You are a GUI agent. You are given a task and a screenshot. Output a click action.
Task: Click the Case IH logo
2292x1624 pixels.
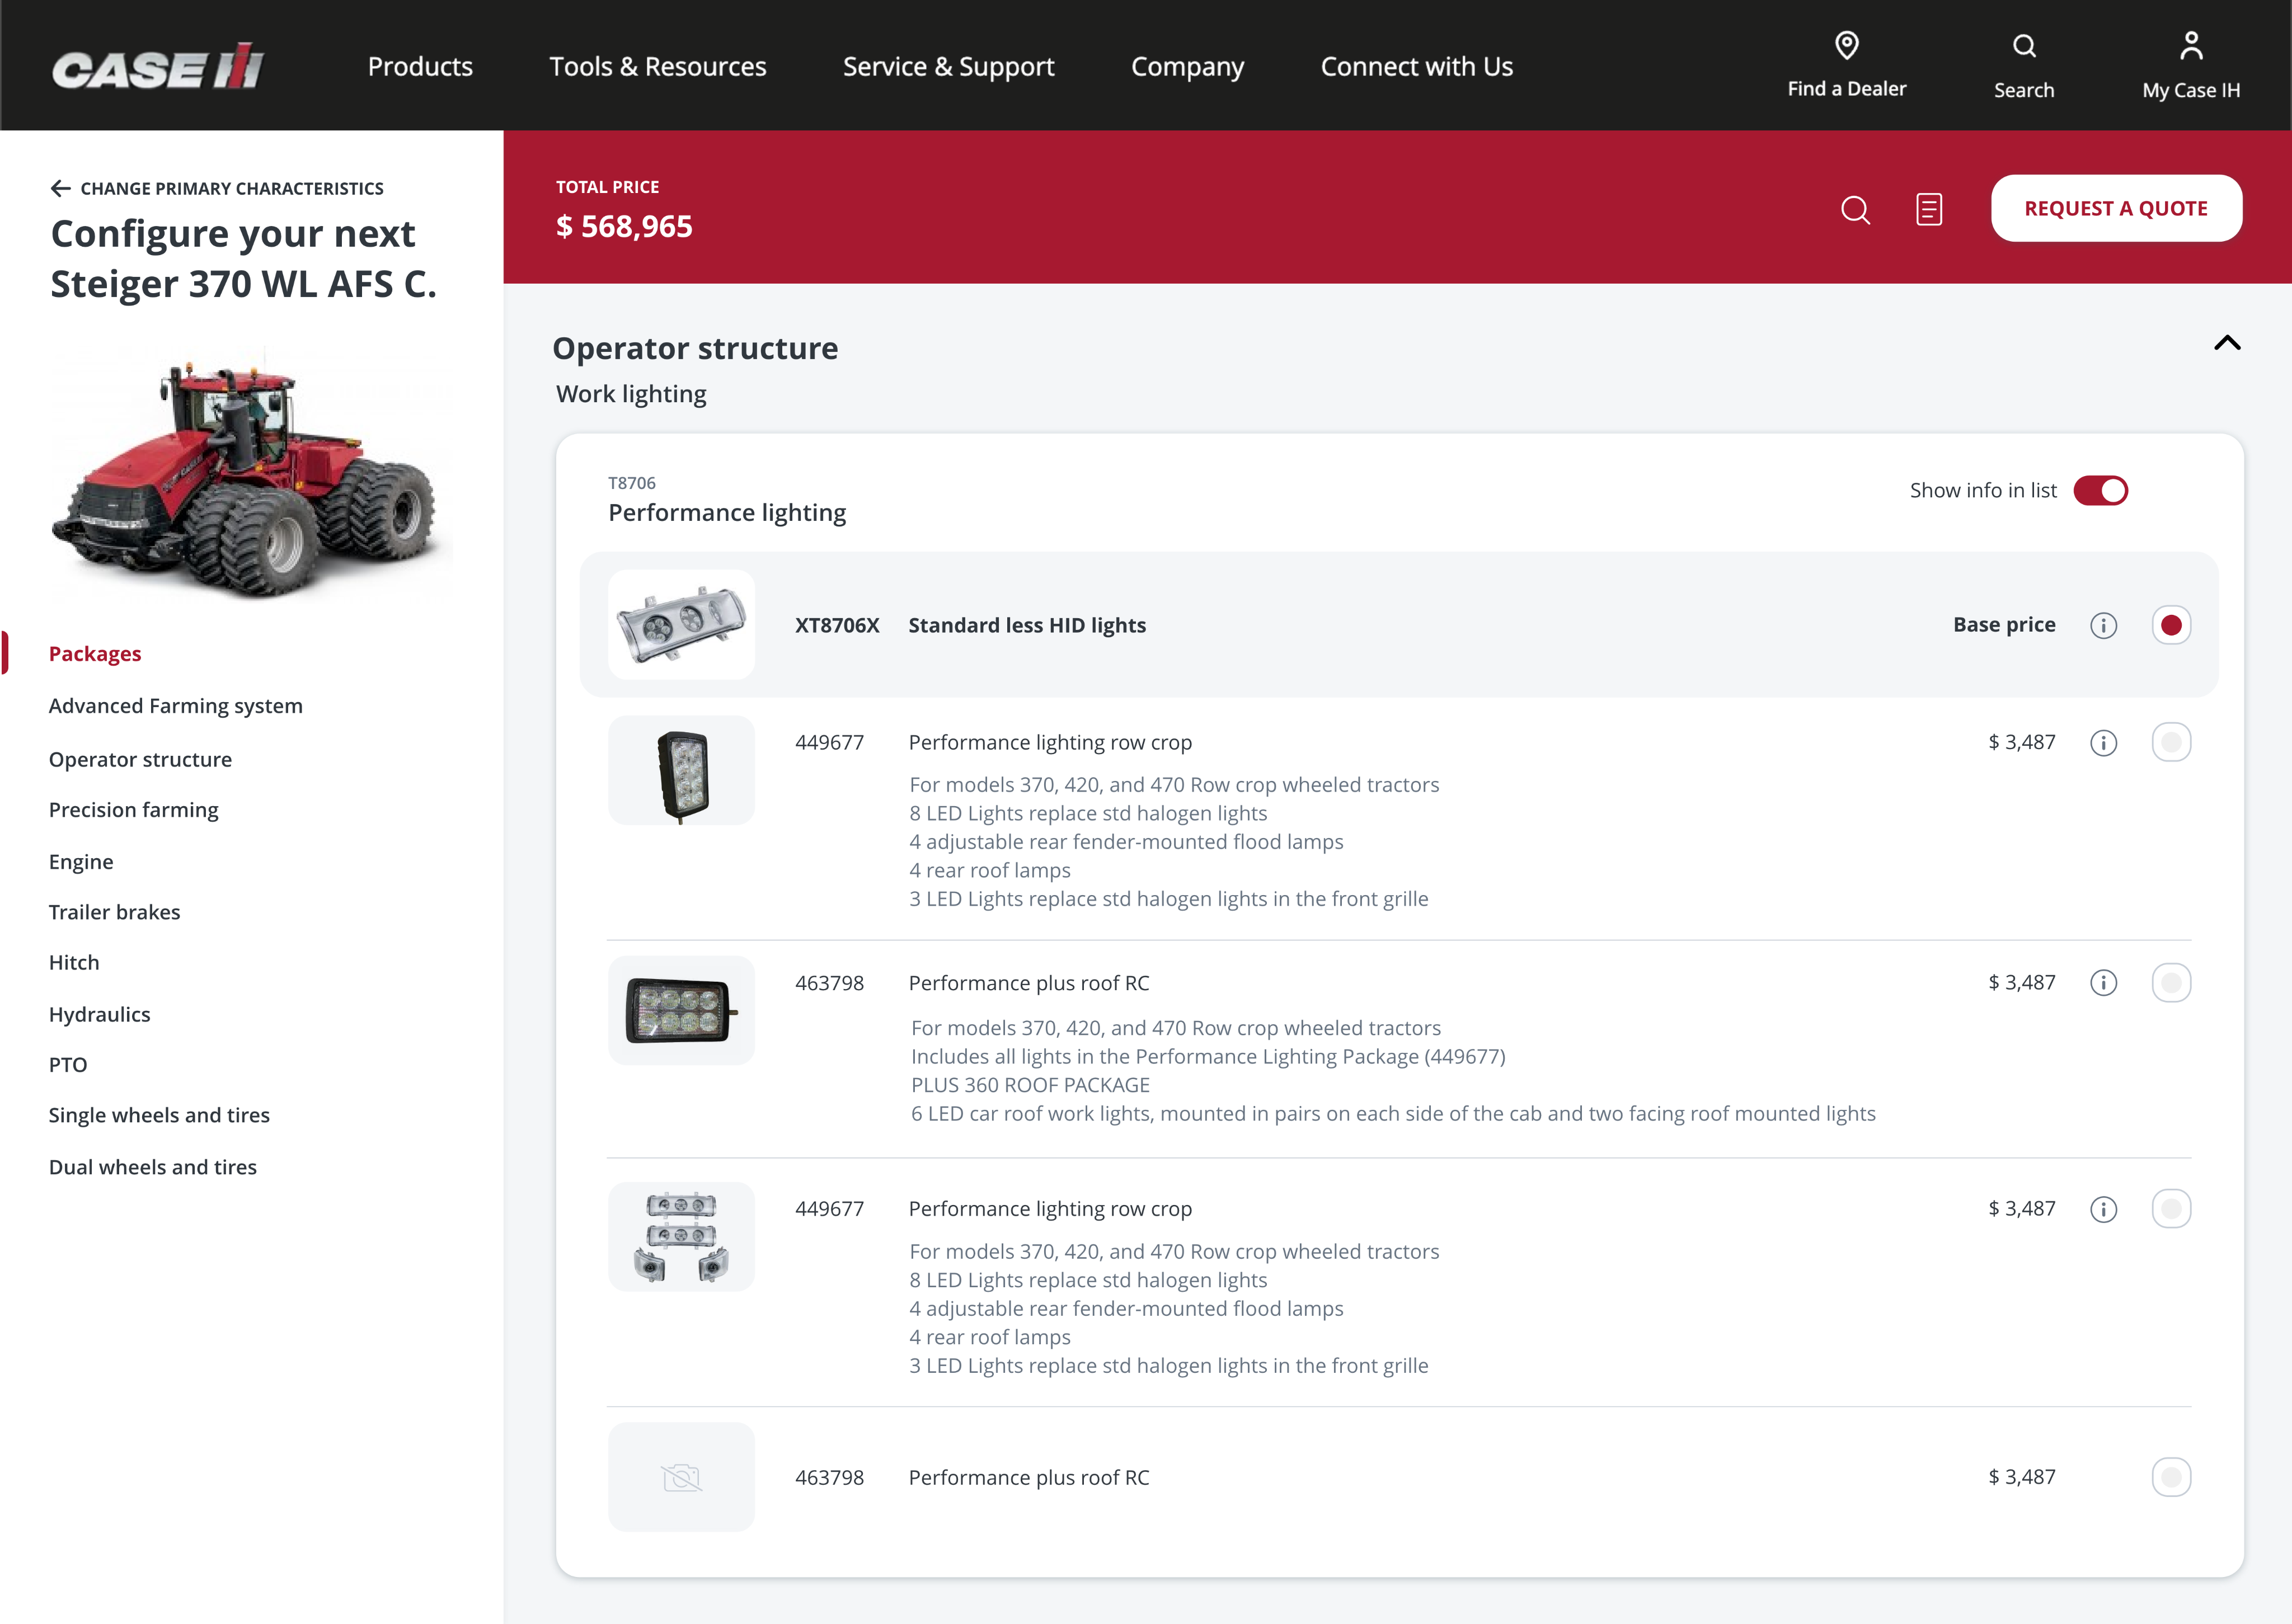(x=157, y=66)
